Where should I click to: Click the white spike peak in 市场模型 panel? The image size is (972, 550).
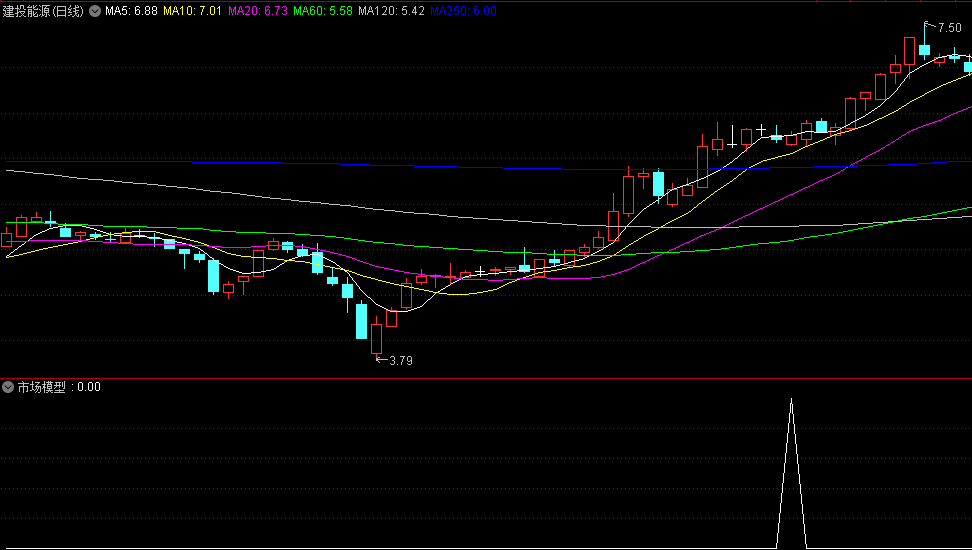point(791,400)
